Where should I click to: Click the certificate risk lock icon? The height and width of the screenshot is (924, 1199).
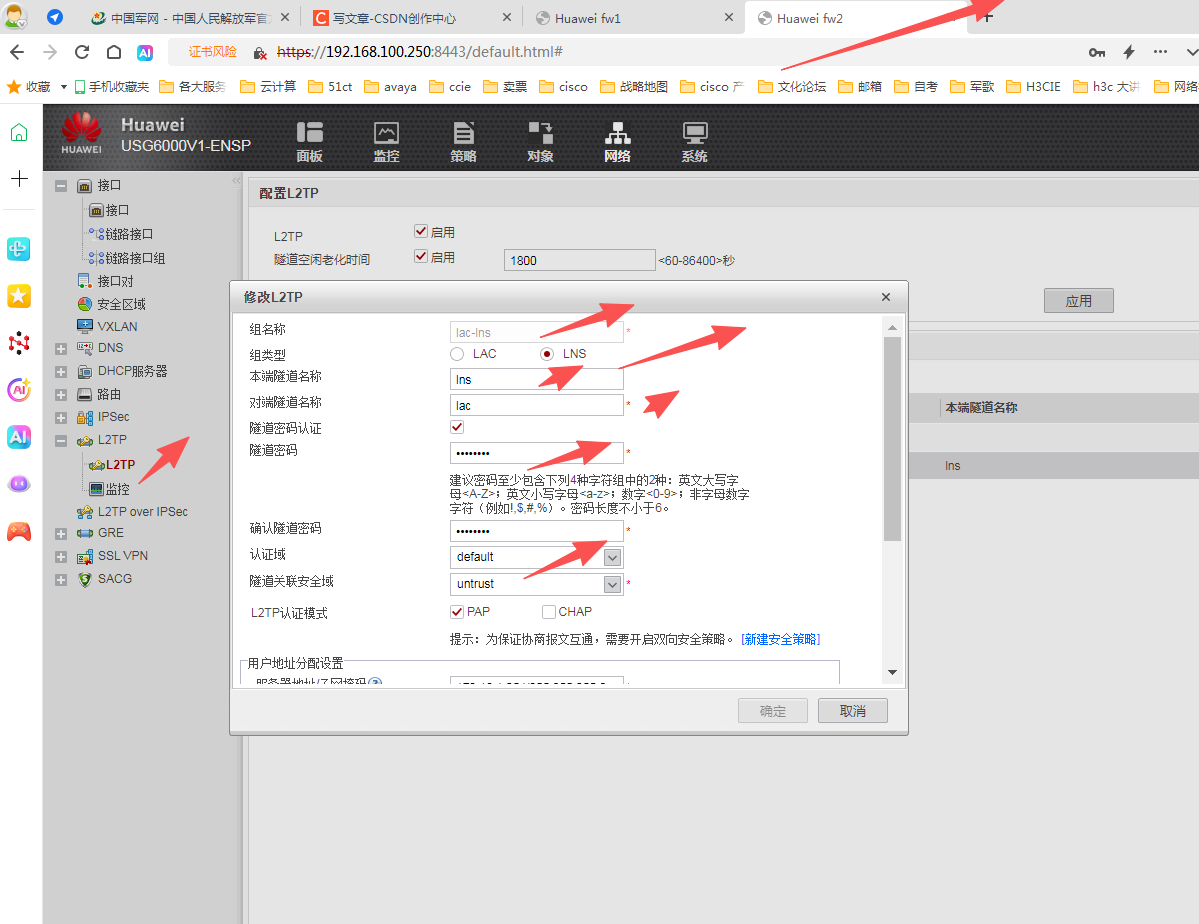click(x=260, y=53)
